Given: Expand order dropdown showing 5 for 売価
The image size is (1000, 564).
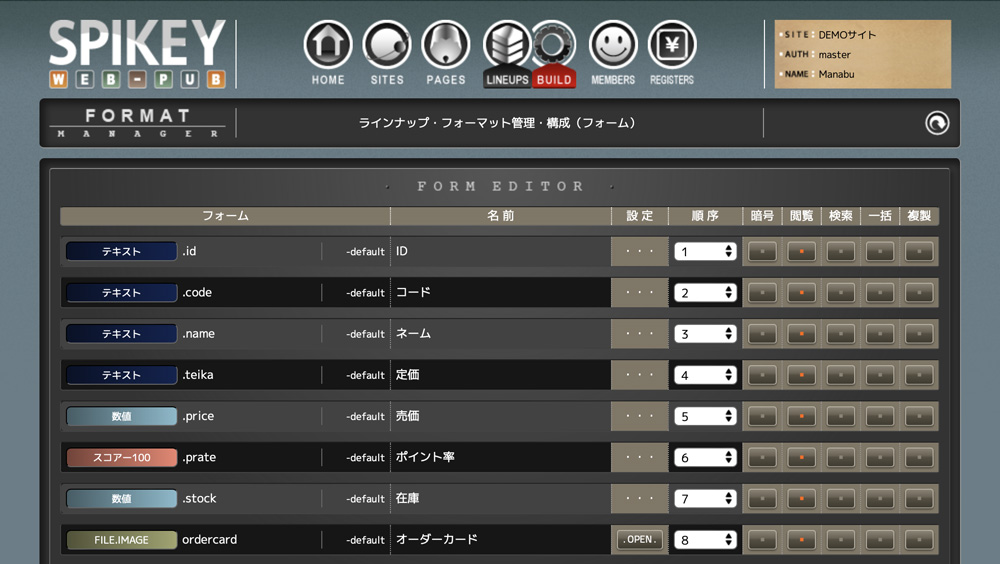Looking at the screenshot, I should tap(705, 416).
